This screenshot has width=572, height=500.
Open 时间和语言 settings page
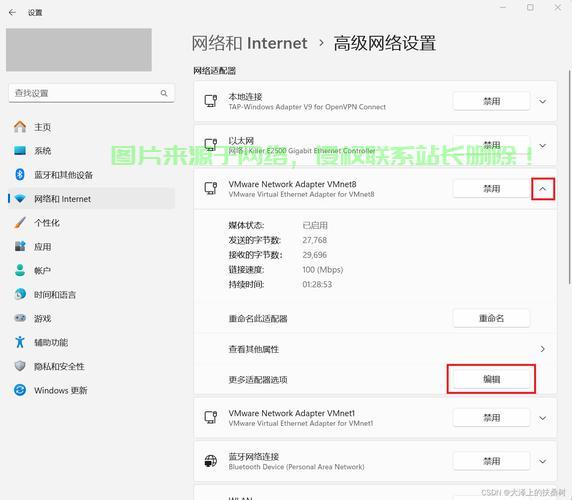[91, 294]
